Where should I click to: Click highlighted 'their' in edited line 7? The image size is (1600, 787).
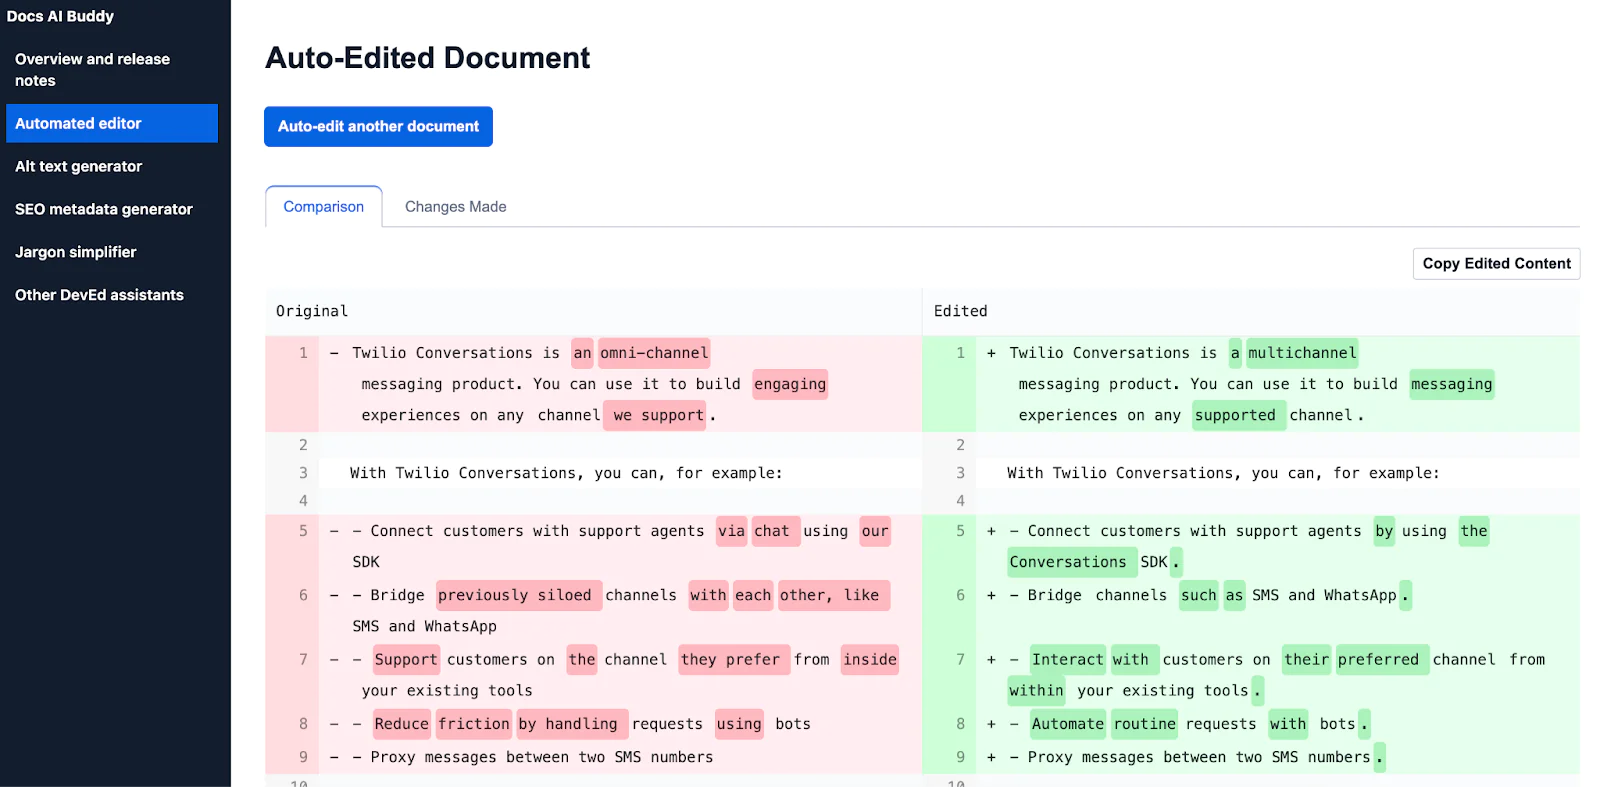point(1306,659)
